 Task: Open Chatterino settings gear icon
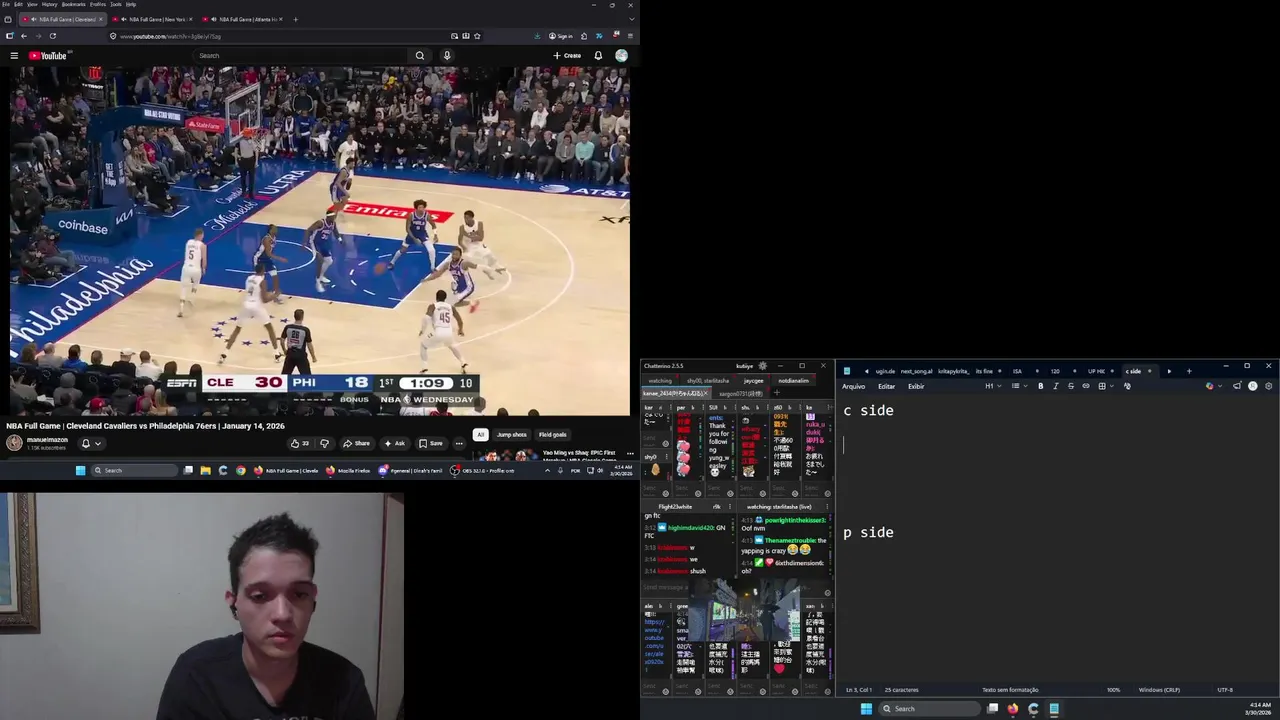tap(763, 366)
